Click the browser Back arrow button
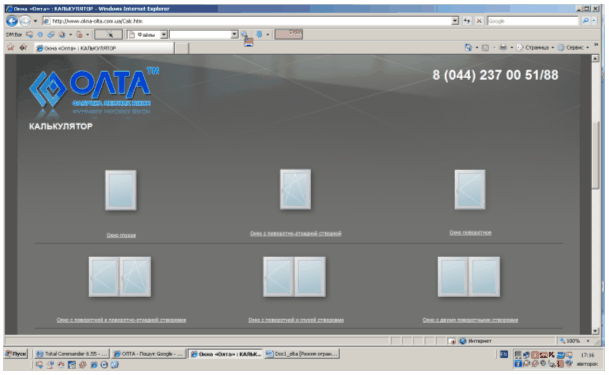609x375 pixels. 12,21
